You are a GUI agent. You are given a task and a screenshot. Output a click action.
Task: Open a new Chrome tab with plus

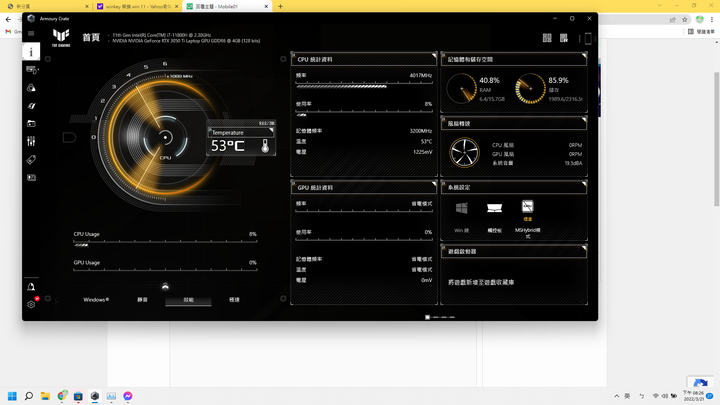point(281,6)
